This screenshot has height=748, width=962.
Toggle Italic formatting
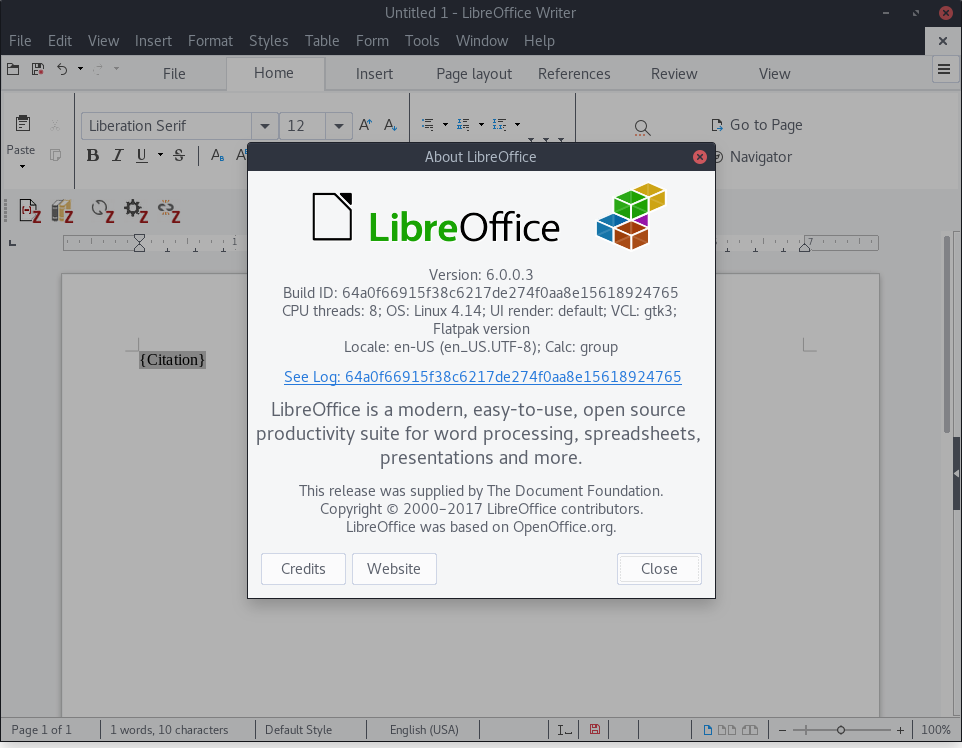pos(117,155)
